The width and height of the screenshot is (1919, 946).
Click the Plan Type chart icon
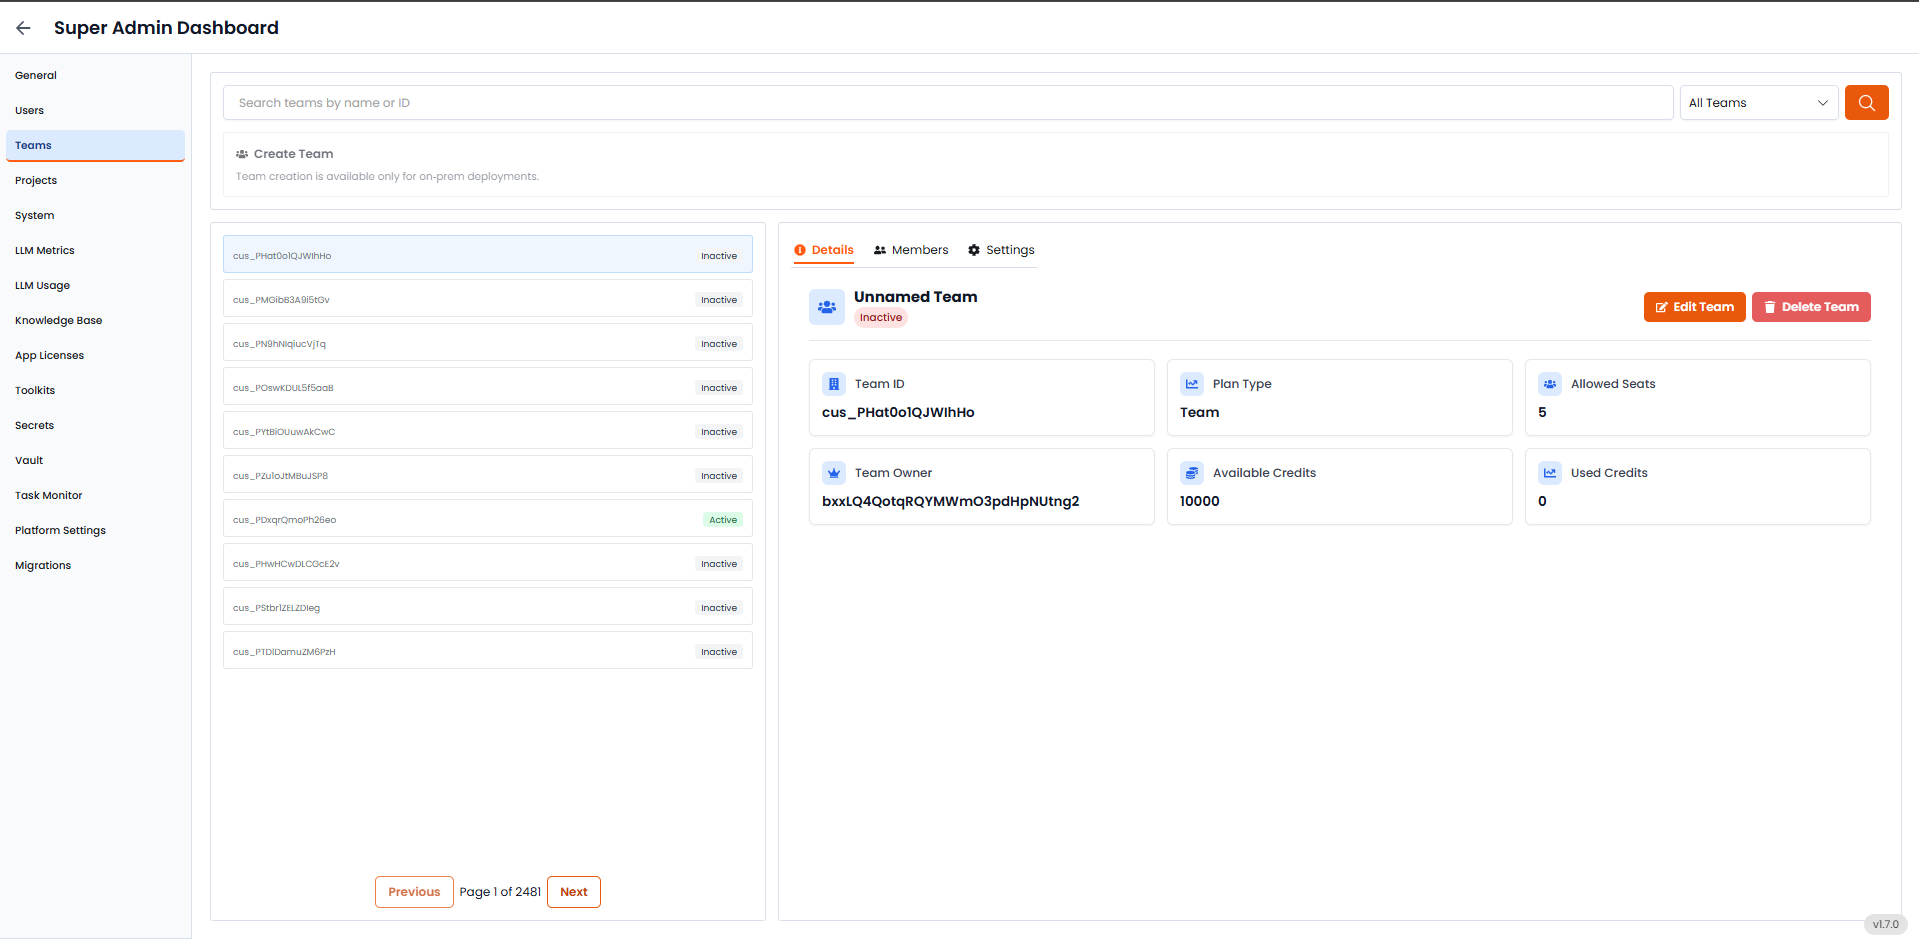coord(1192,384)
